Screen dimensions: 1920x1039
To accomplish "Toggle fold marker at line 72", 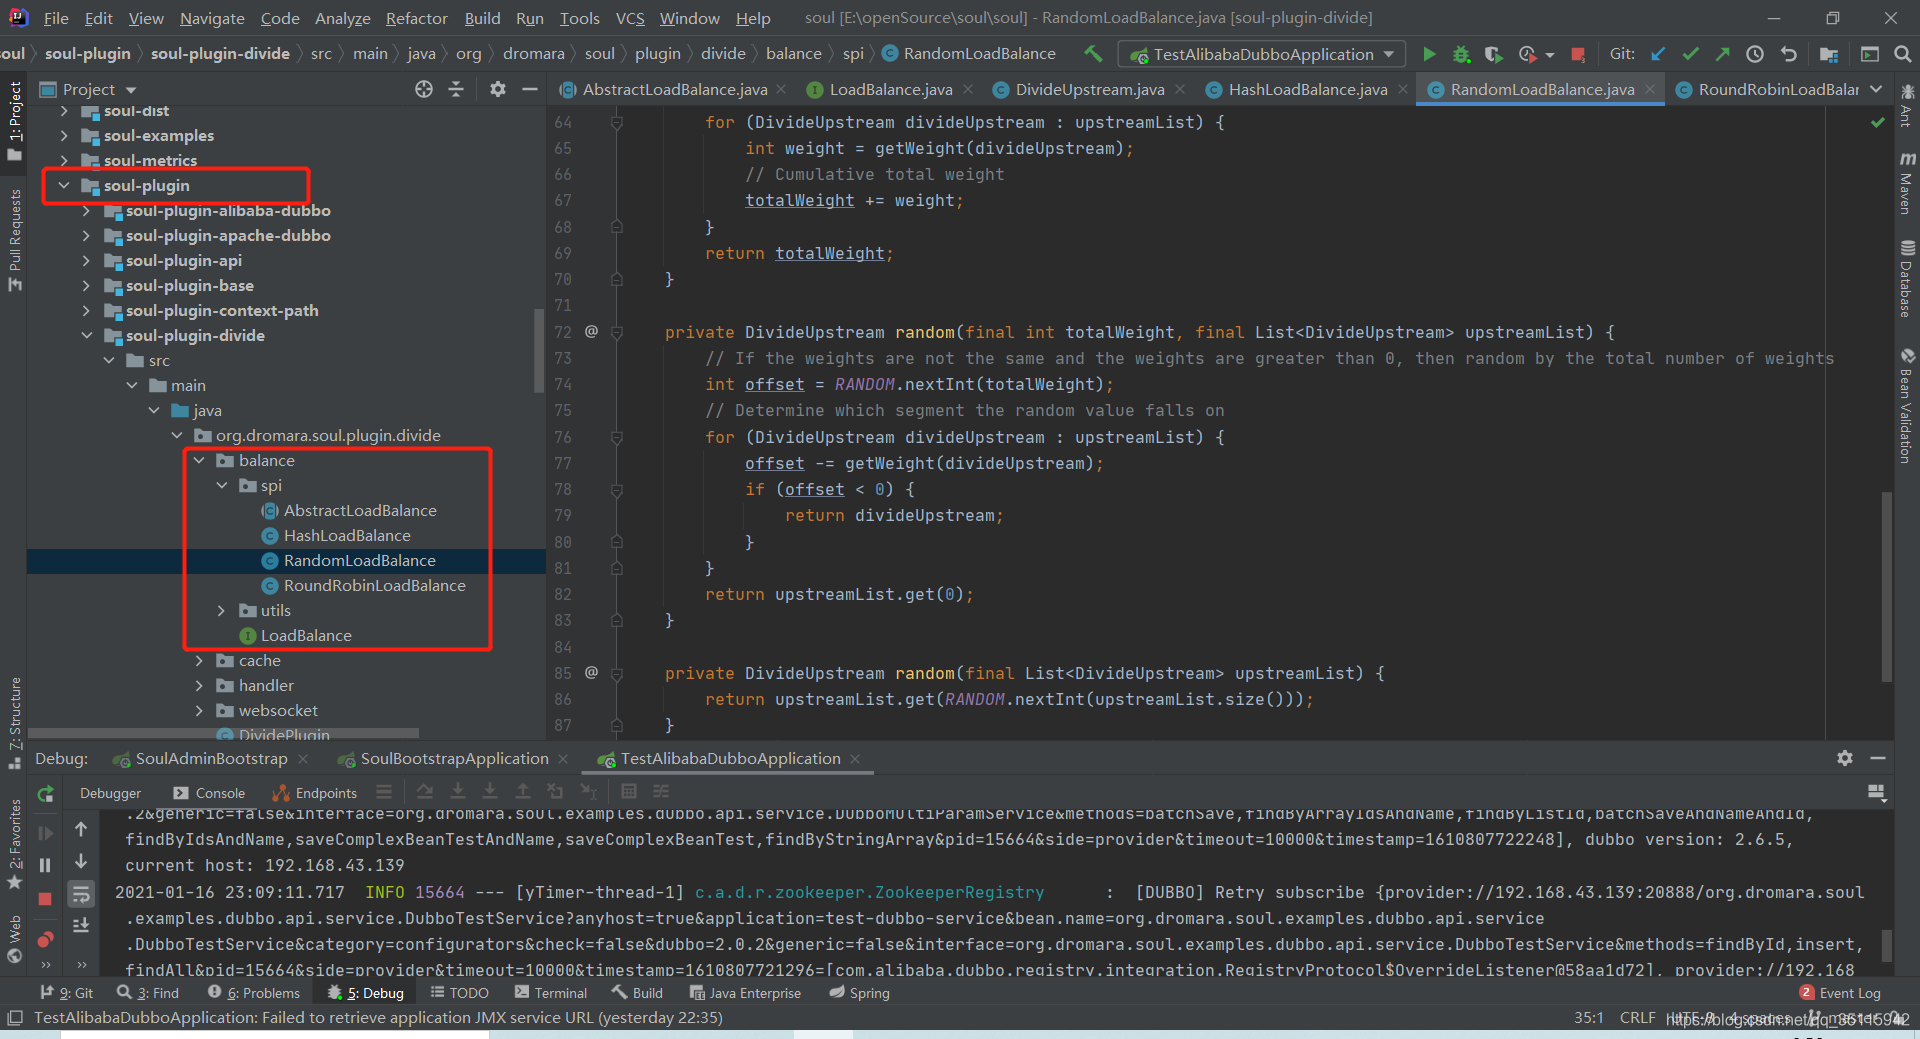I will 617,332.
